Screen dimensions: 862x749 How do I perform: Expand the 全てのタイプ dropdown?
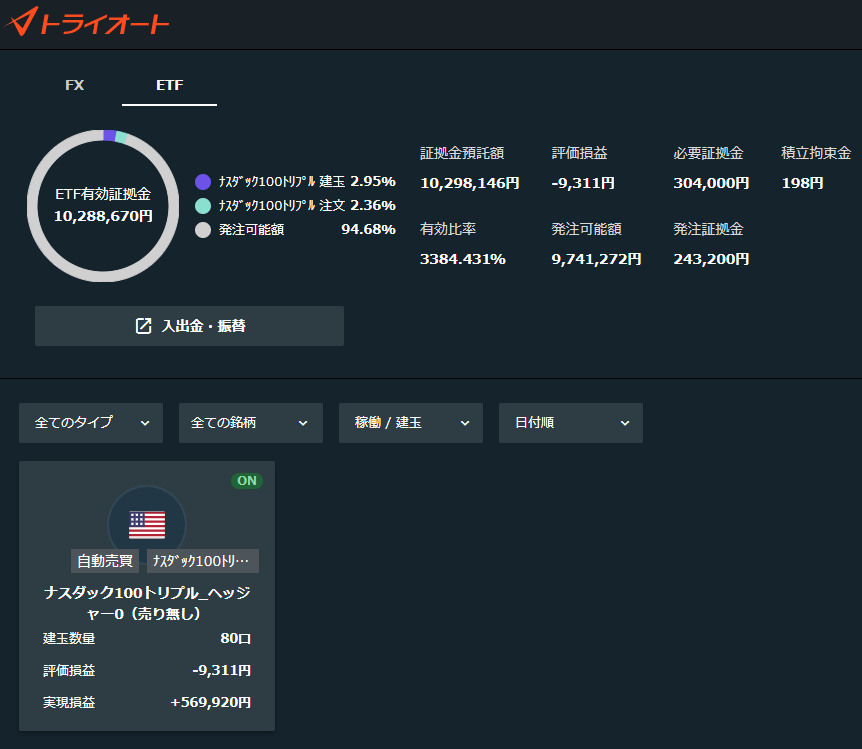pyautogui.click(x=91, y=423)
